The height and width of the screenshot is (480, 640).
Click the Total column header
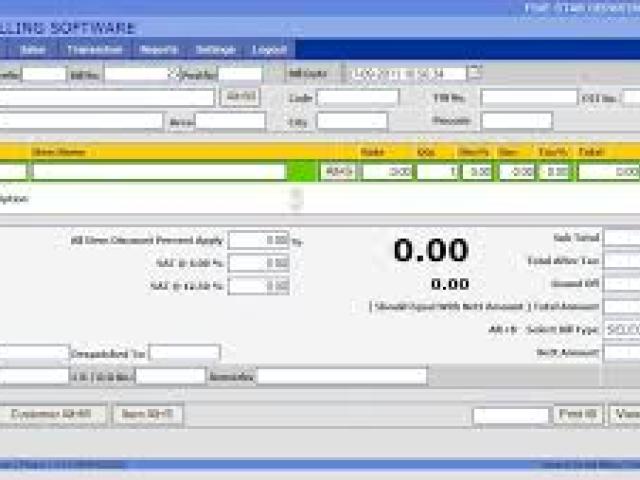591,152
